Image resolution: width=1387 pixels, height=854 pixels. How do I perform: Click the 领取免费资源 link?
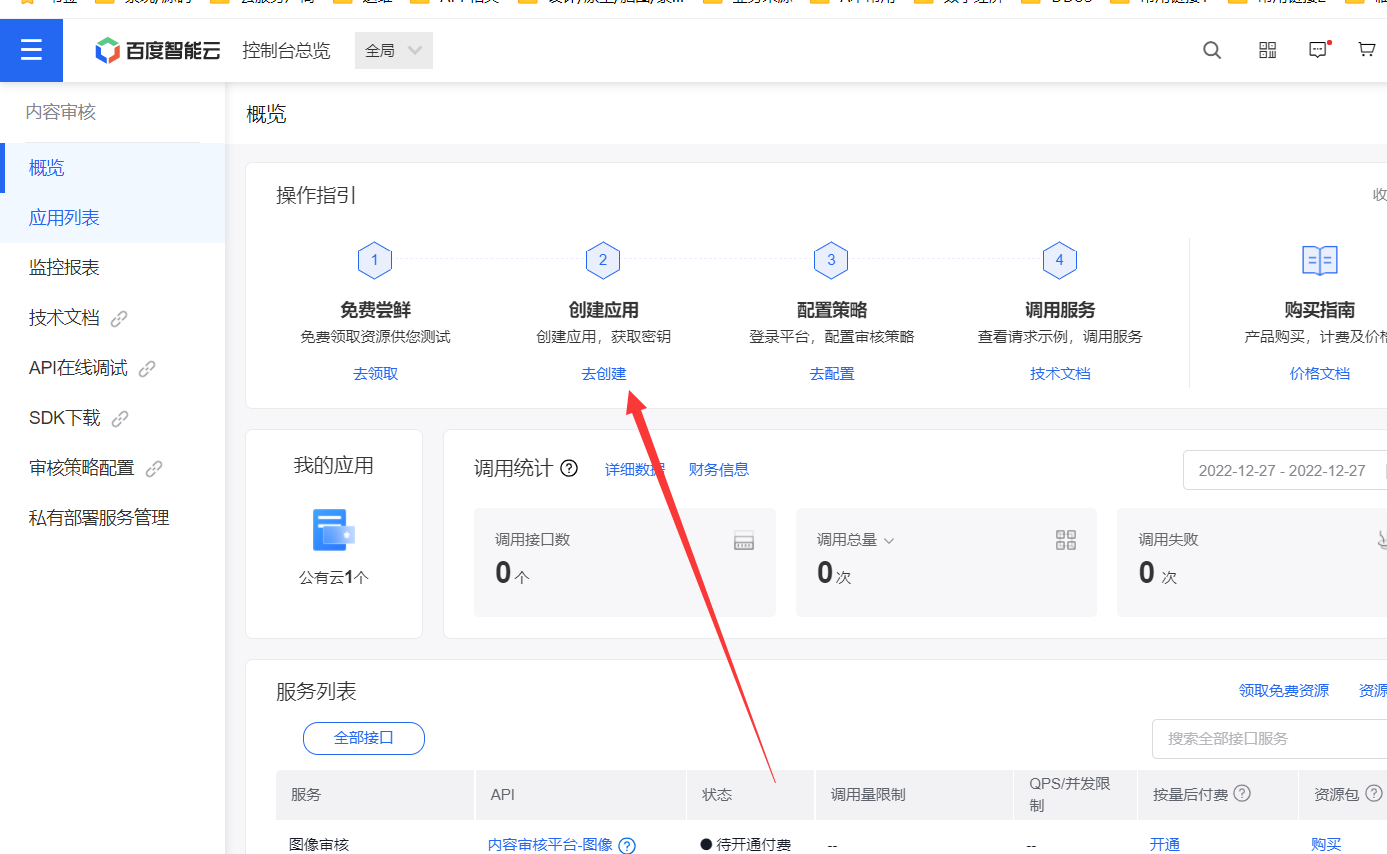[x=1284, y=691]
